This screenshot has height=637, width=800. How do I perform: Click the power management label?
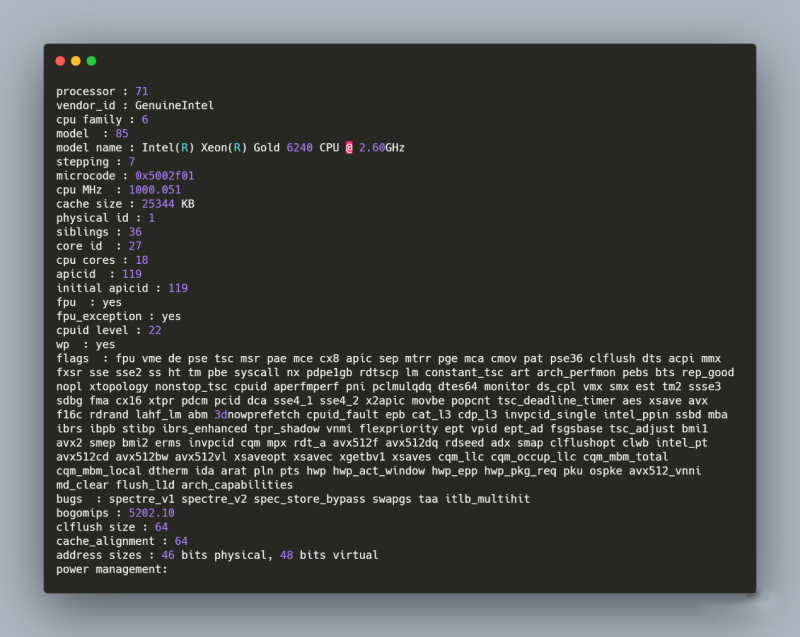[112, 569]
